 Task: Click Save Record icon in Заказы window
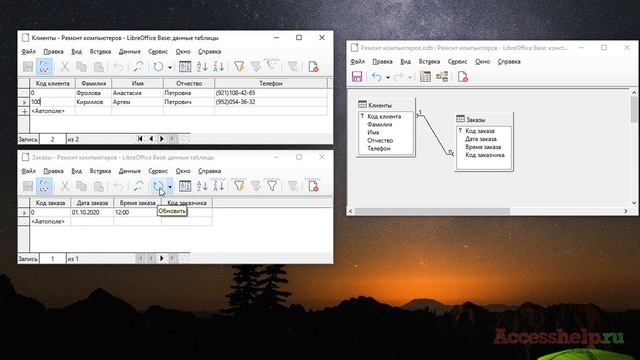pos(28,187)
